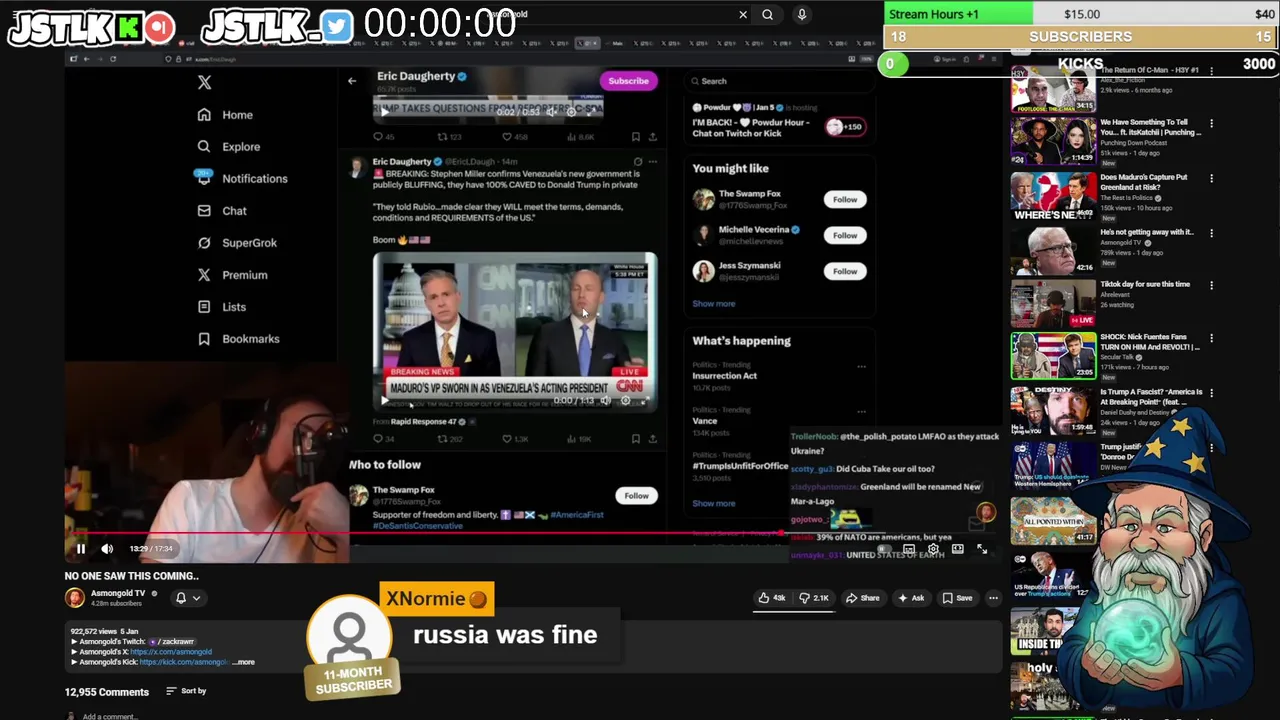Open menu for Does Maduro's Capture video
The height and width of the screenshot is (720, 1280).
click(x=1211, y=179)
